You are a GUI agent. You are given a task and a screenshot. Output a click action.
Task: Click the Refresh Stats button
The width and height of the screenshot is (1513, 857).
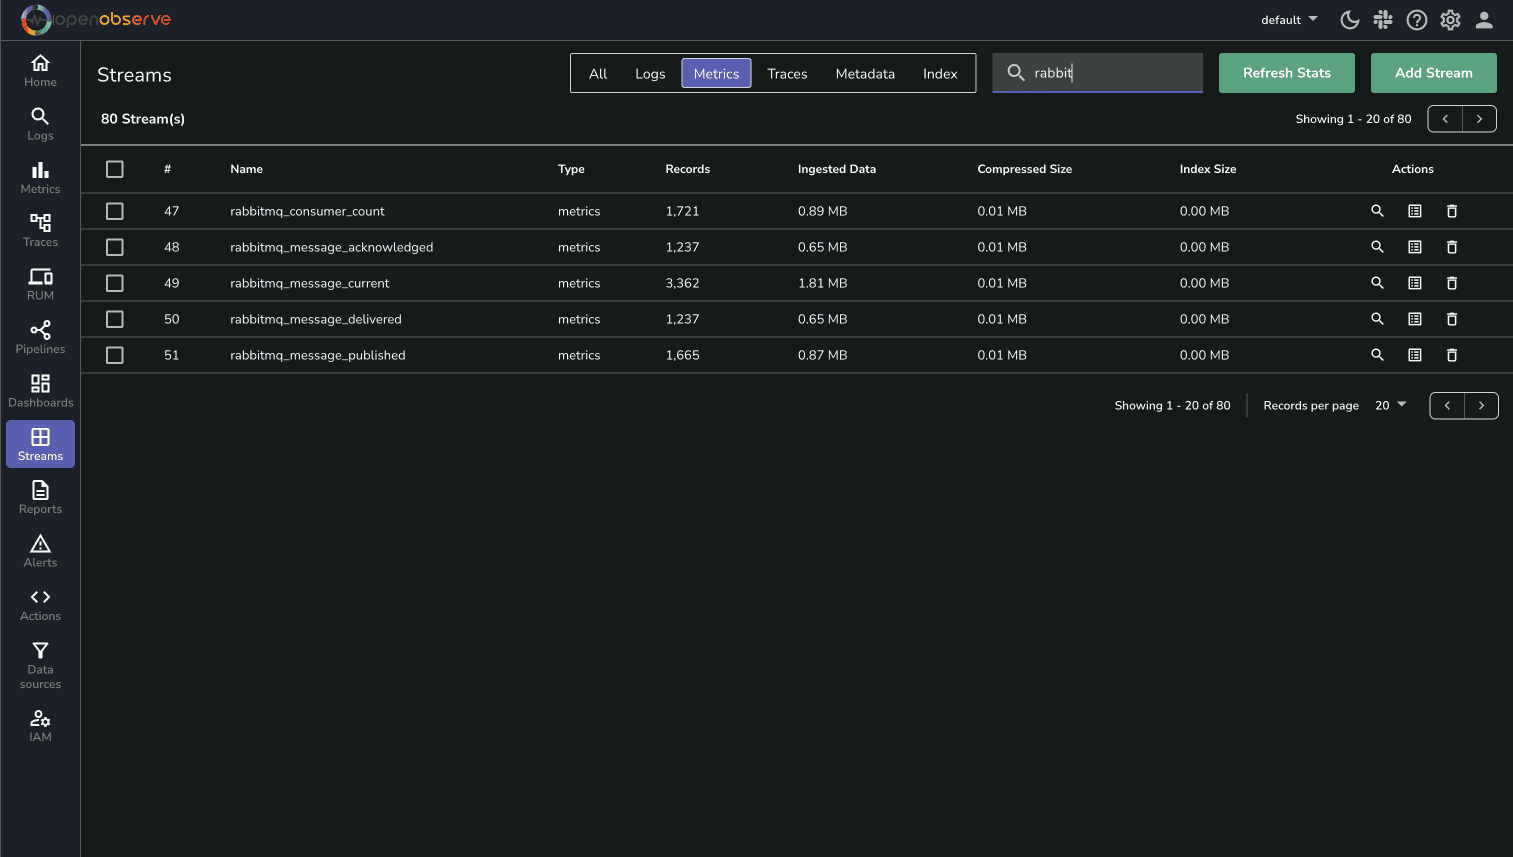tap(1286, 73)
